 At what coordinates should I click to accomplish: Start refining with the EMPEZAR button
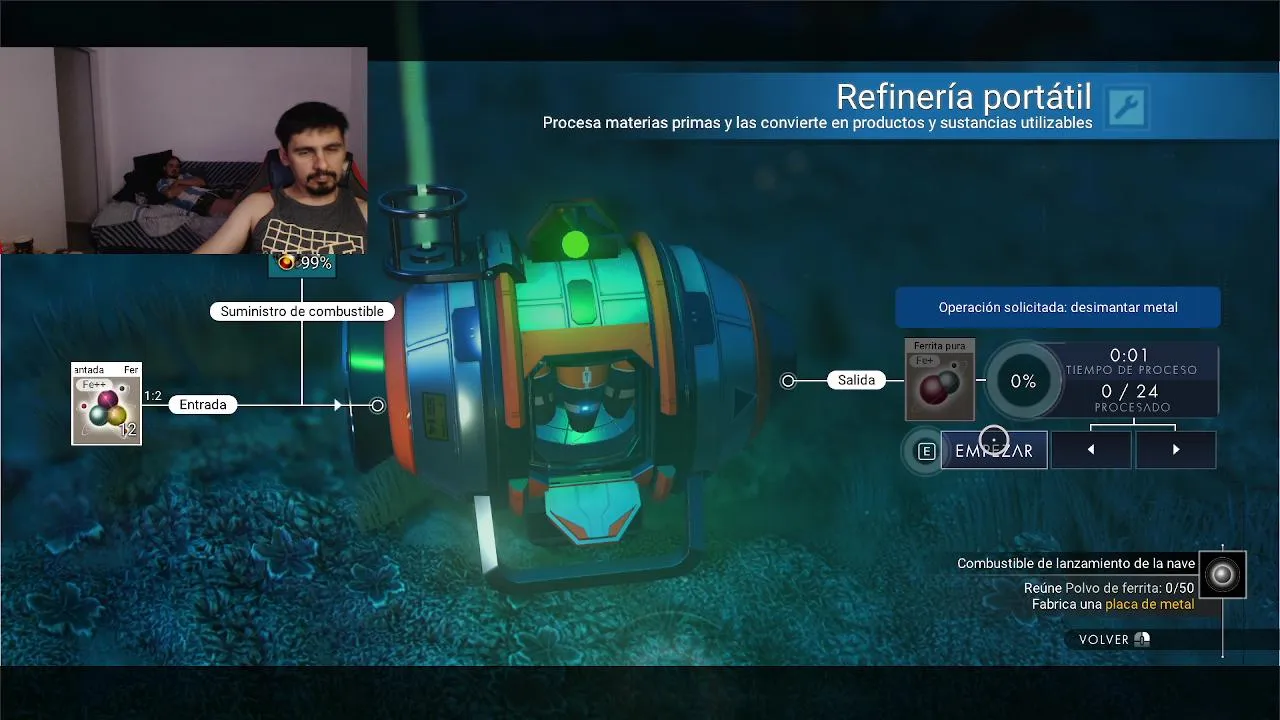point(994,450)
